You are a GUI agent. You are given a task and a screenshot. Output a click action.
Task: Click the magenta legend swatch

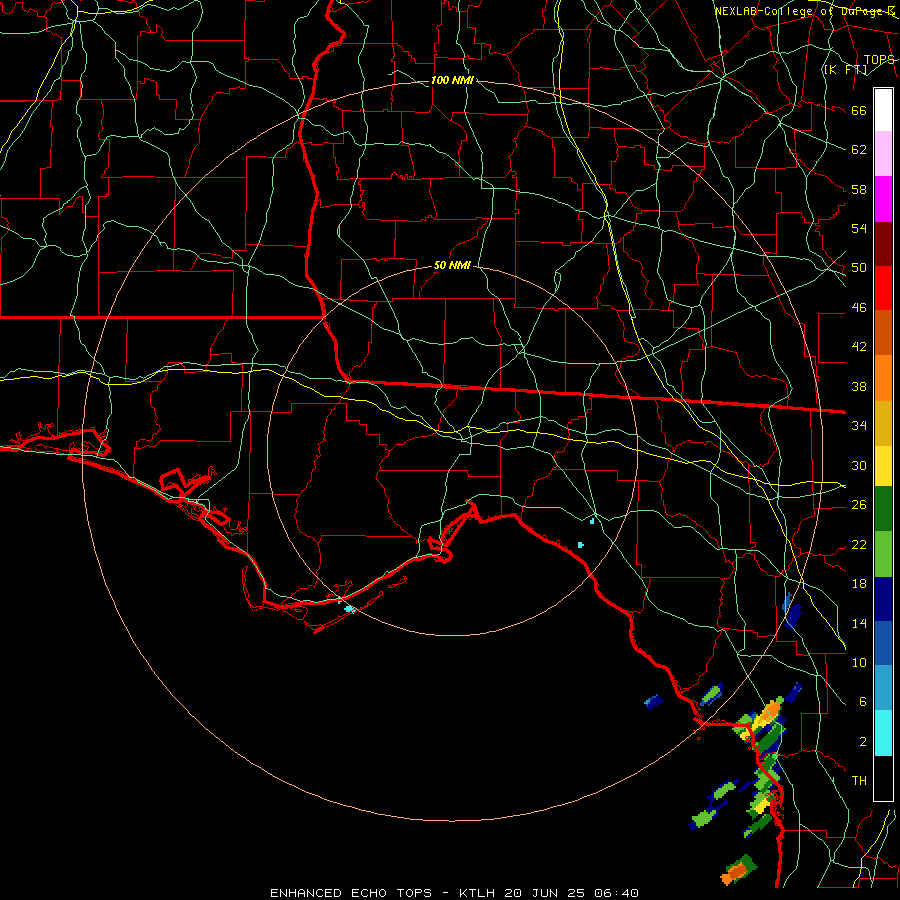coord(883,199)
